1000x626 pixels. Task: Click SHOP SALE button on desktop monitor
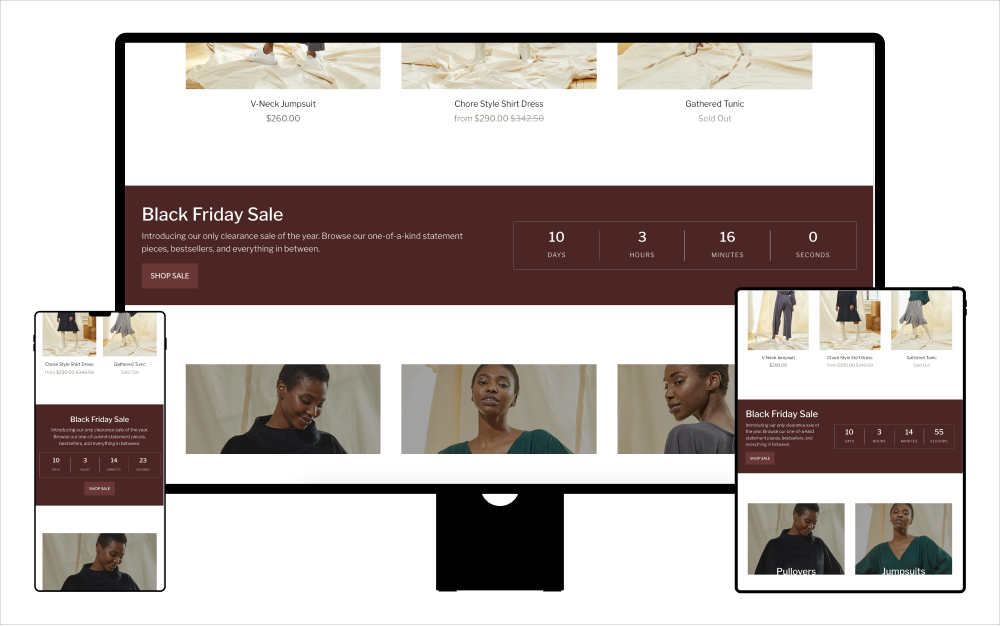pos(169,275)
